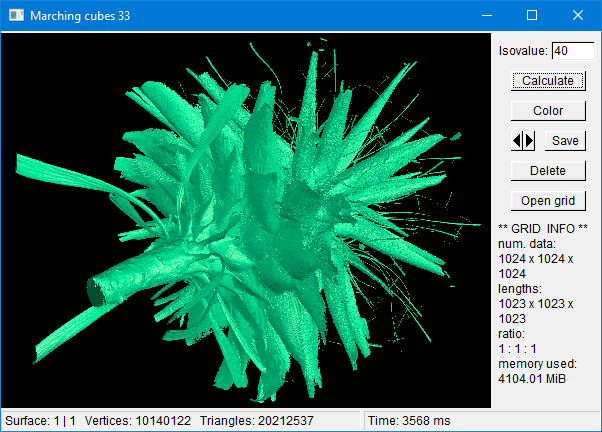Click the previous surface left arrow

pyautogui.click(x=517, y=141)
